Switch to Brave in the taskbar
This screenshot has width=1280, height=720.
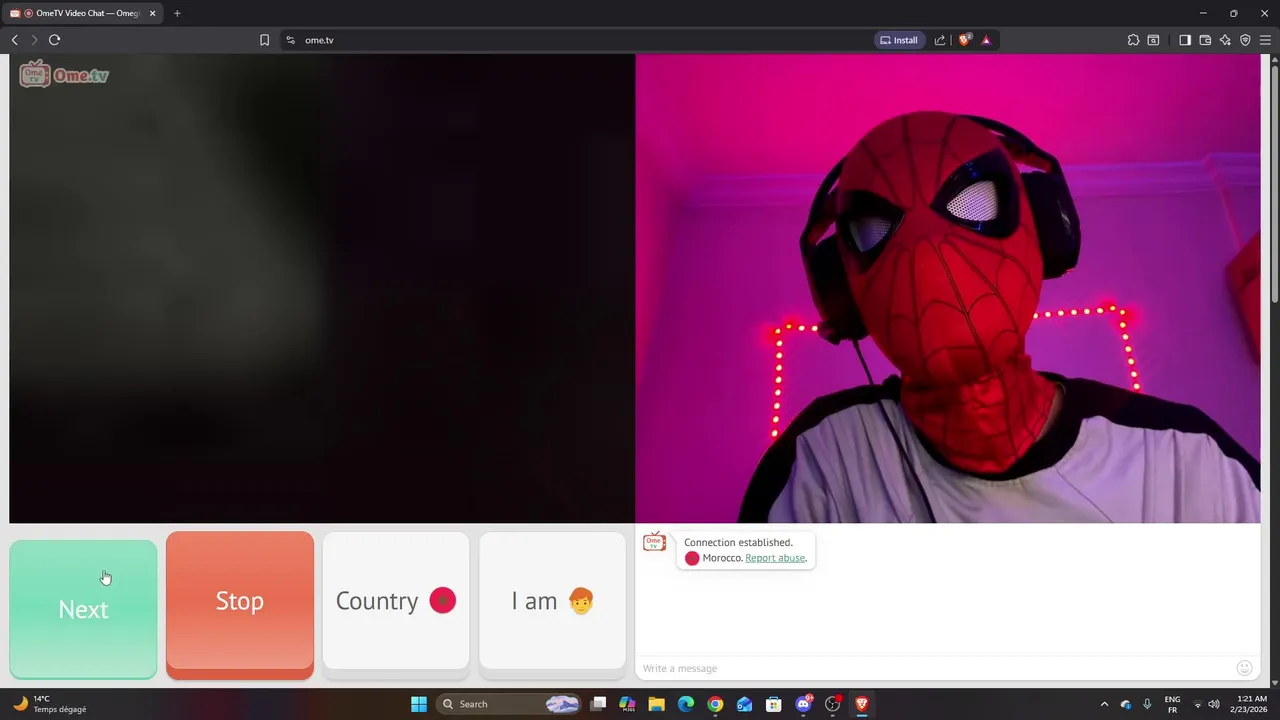pyautogui.click(x=861, y=704)
